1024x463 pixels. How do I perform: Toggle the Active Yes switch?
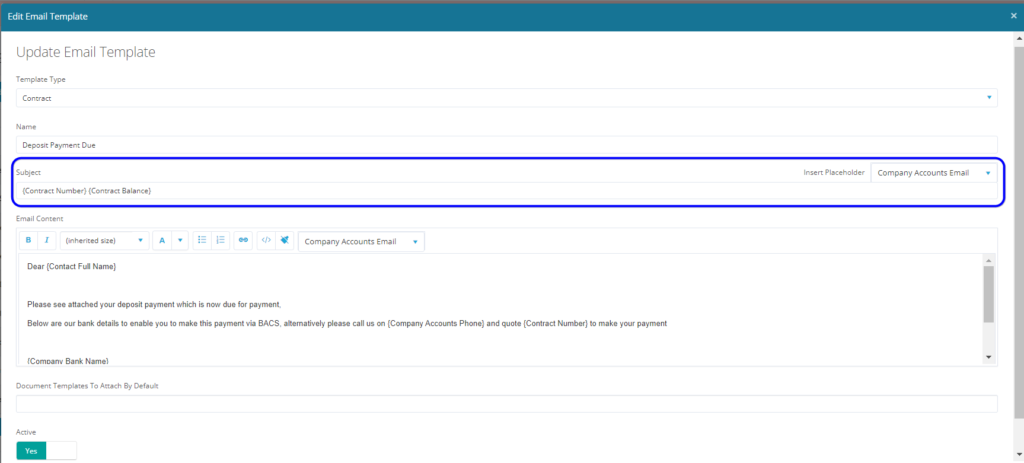tap(46, 451)
